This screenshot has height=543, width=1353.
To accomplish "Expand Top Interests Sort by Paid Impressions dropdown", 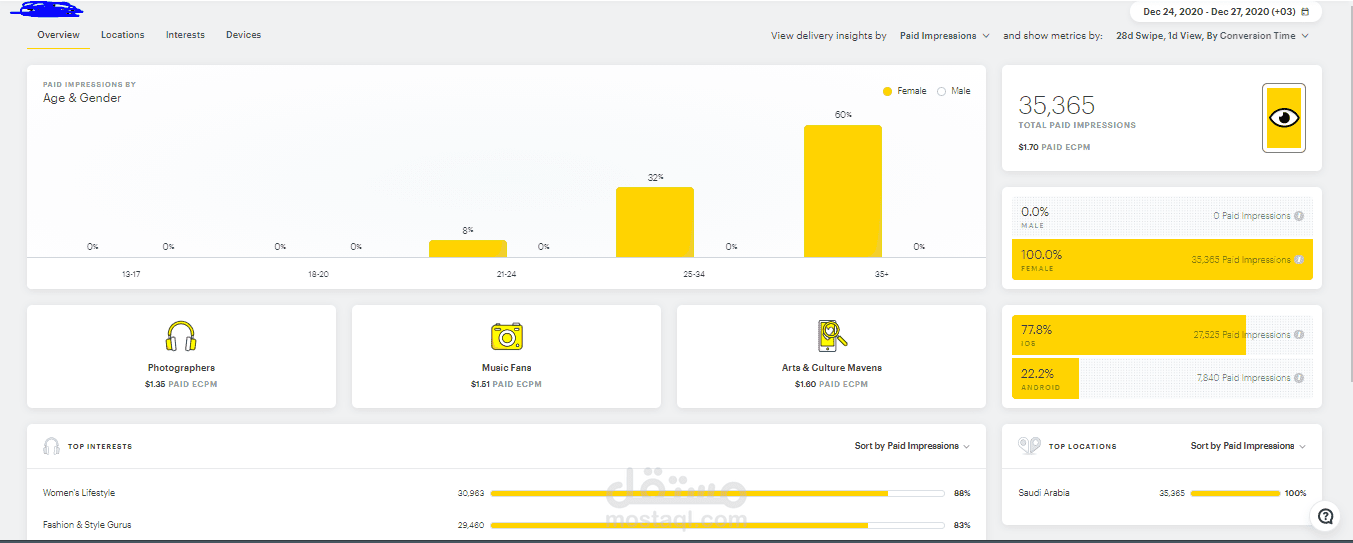I will coord(912,446).
